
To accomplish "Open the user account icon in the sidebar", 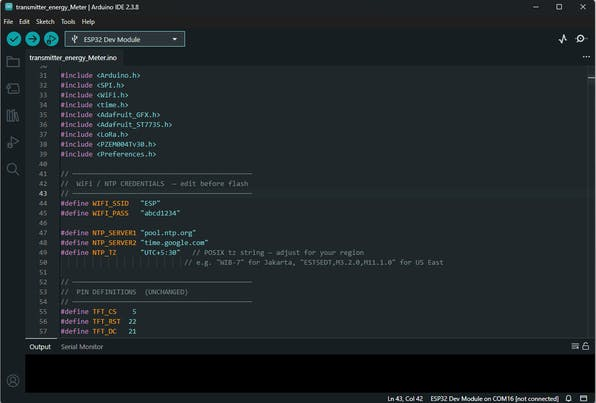I will pos(13,381).
